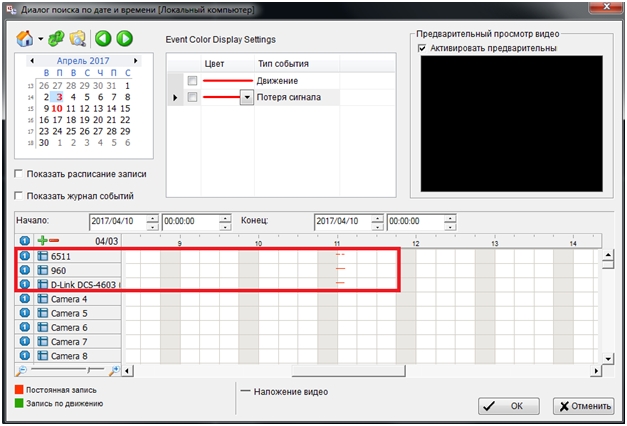Open color dropdown for 'Потеря сигнала'

pyautogui.click(x=246, y=97)
